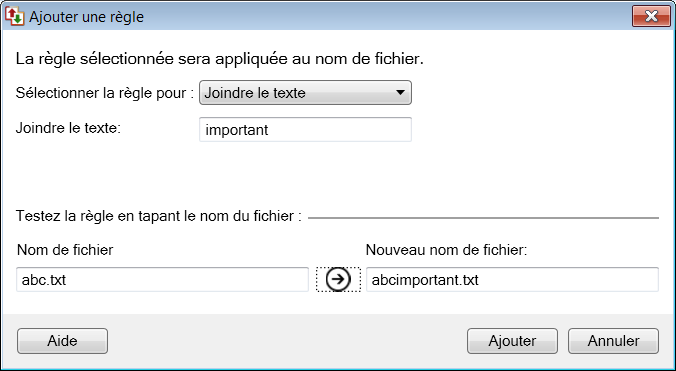Click the Nom de fichier label
This screenshot has width=676, height=371.
coord(65,250)
